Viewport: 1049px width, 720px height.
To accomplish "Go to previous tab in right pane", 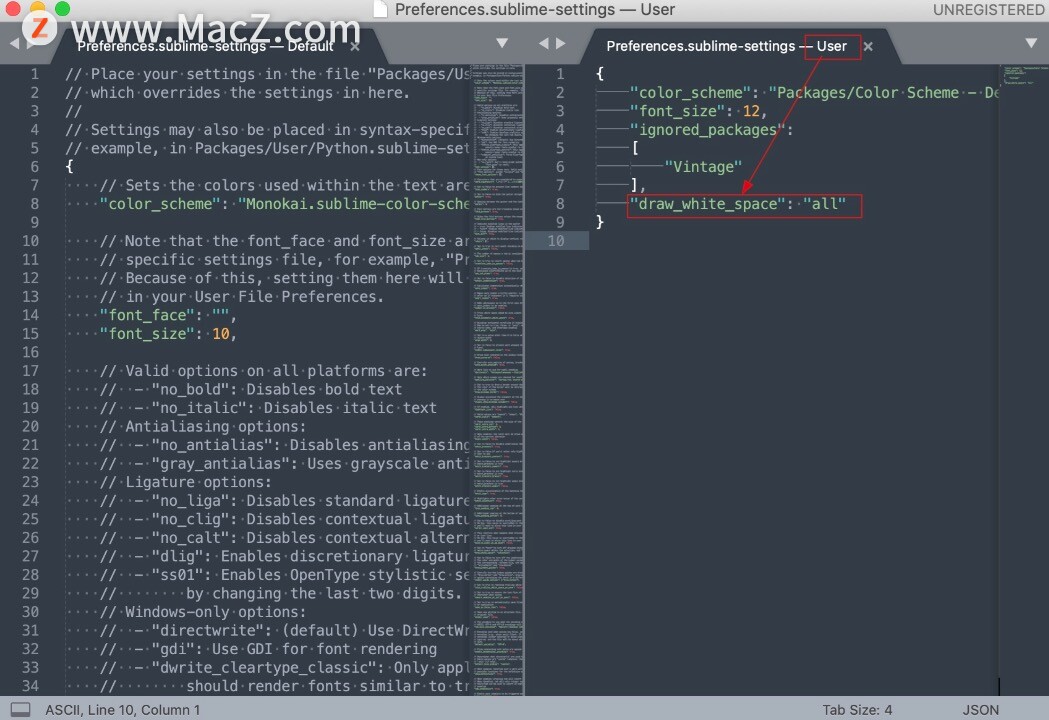I will coord(543,43).
